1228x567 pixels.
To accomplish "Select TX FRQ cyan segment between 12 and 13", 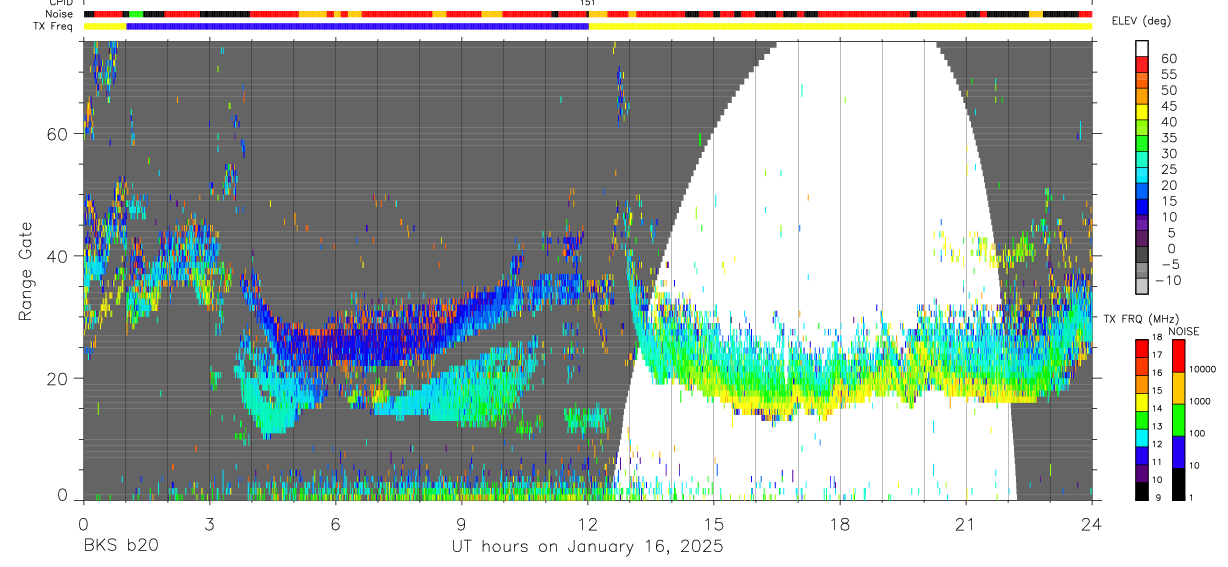I will click(1142, 437).
